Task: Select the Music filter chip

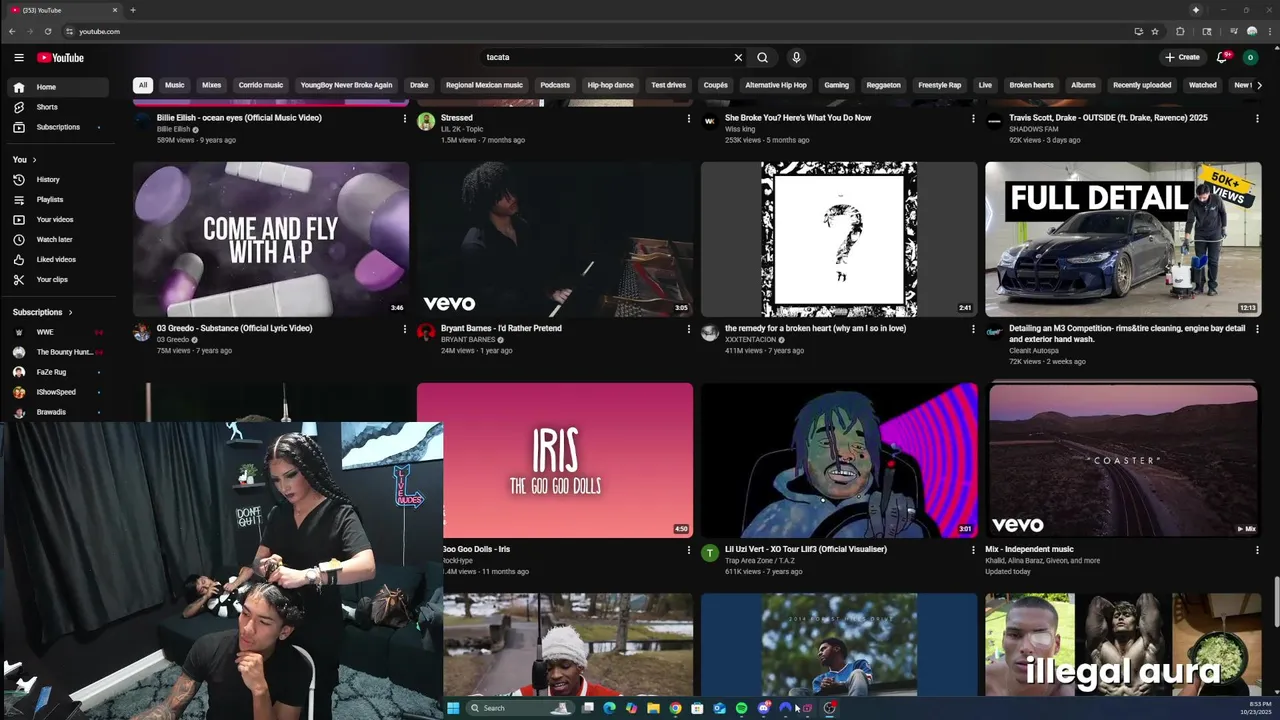Action: coord(175,85)
